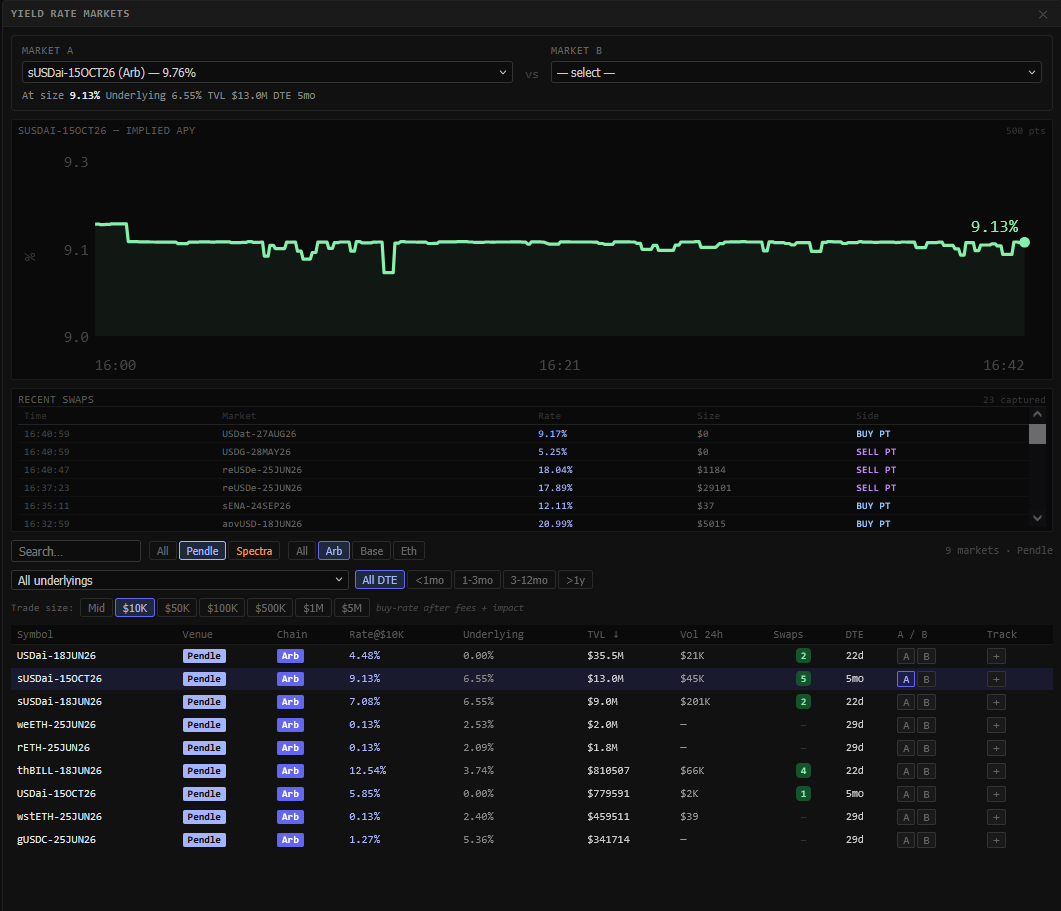The image size is (1061, 911).
Task: Track gUSDC-25JUN26 using its plus icon
Action: pyautogui.click(x=996, y=840)
